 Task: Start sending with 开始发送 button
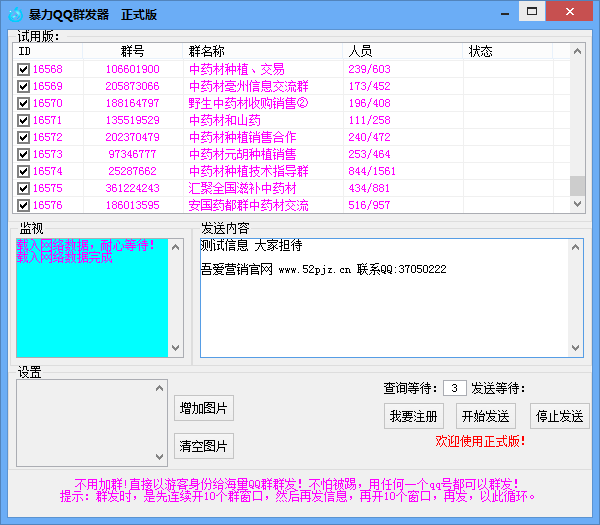pyautogui.click(x=484, y=416)
